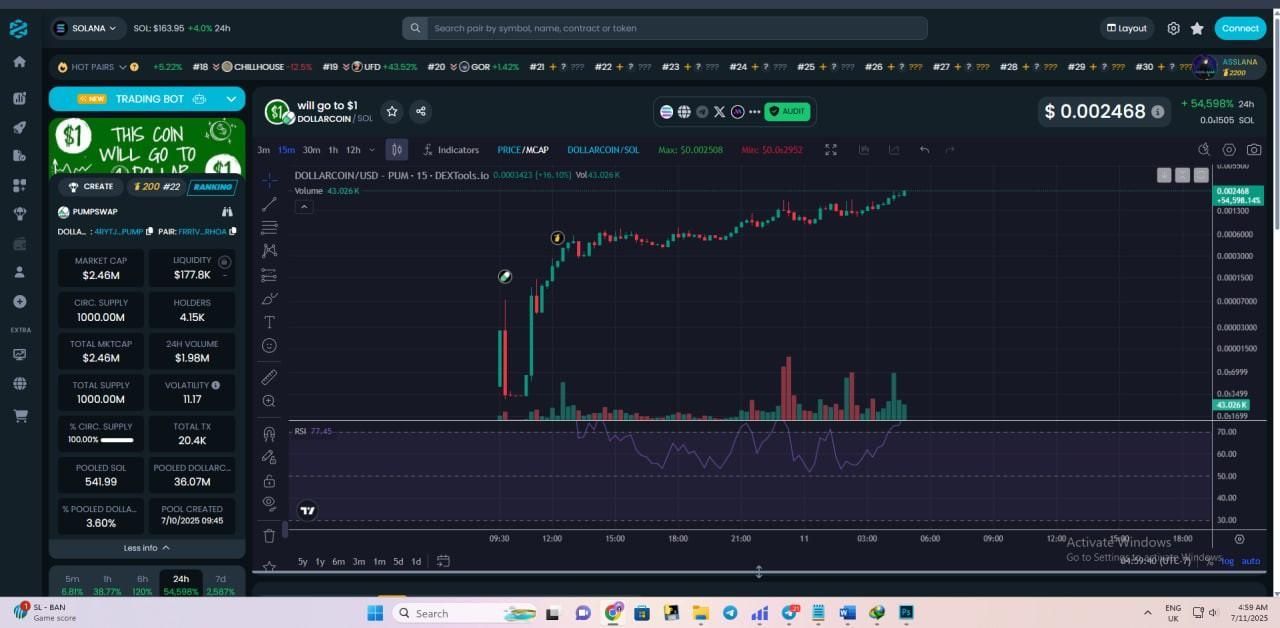The image size is (1280, 628).
Task: Click the RANKING badge
Action: coord(212,187)
